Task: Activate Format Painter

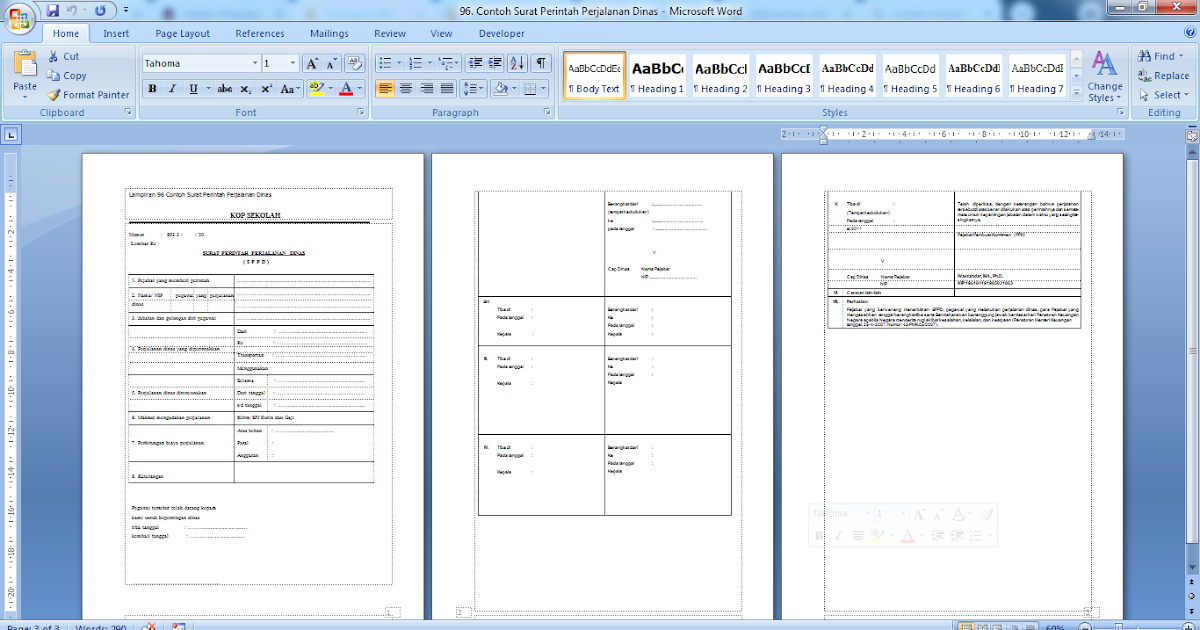Action: pos(88,94)
